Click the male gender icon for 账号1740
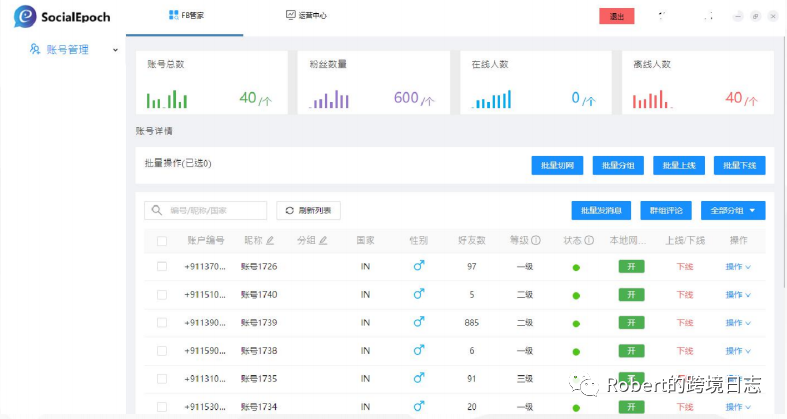The image size is (787, 419). (419, 294)
